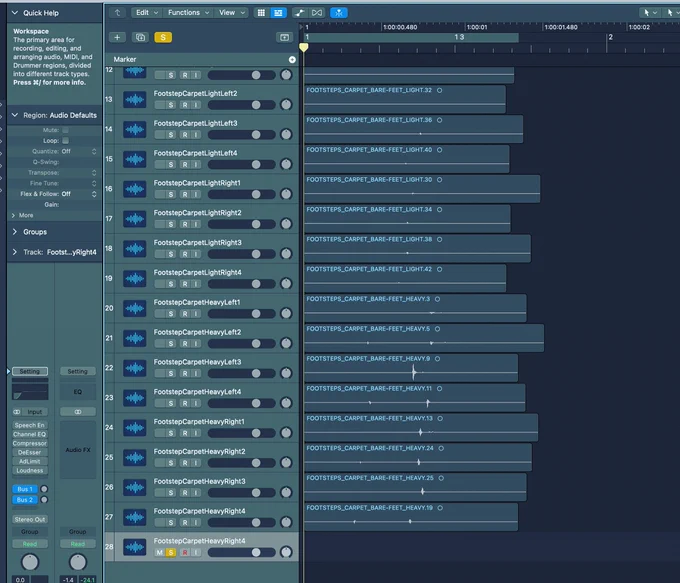Click the Stereo Out output button
This screenshot has width=680, height=583.
[30, 519]
